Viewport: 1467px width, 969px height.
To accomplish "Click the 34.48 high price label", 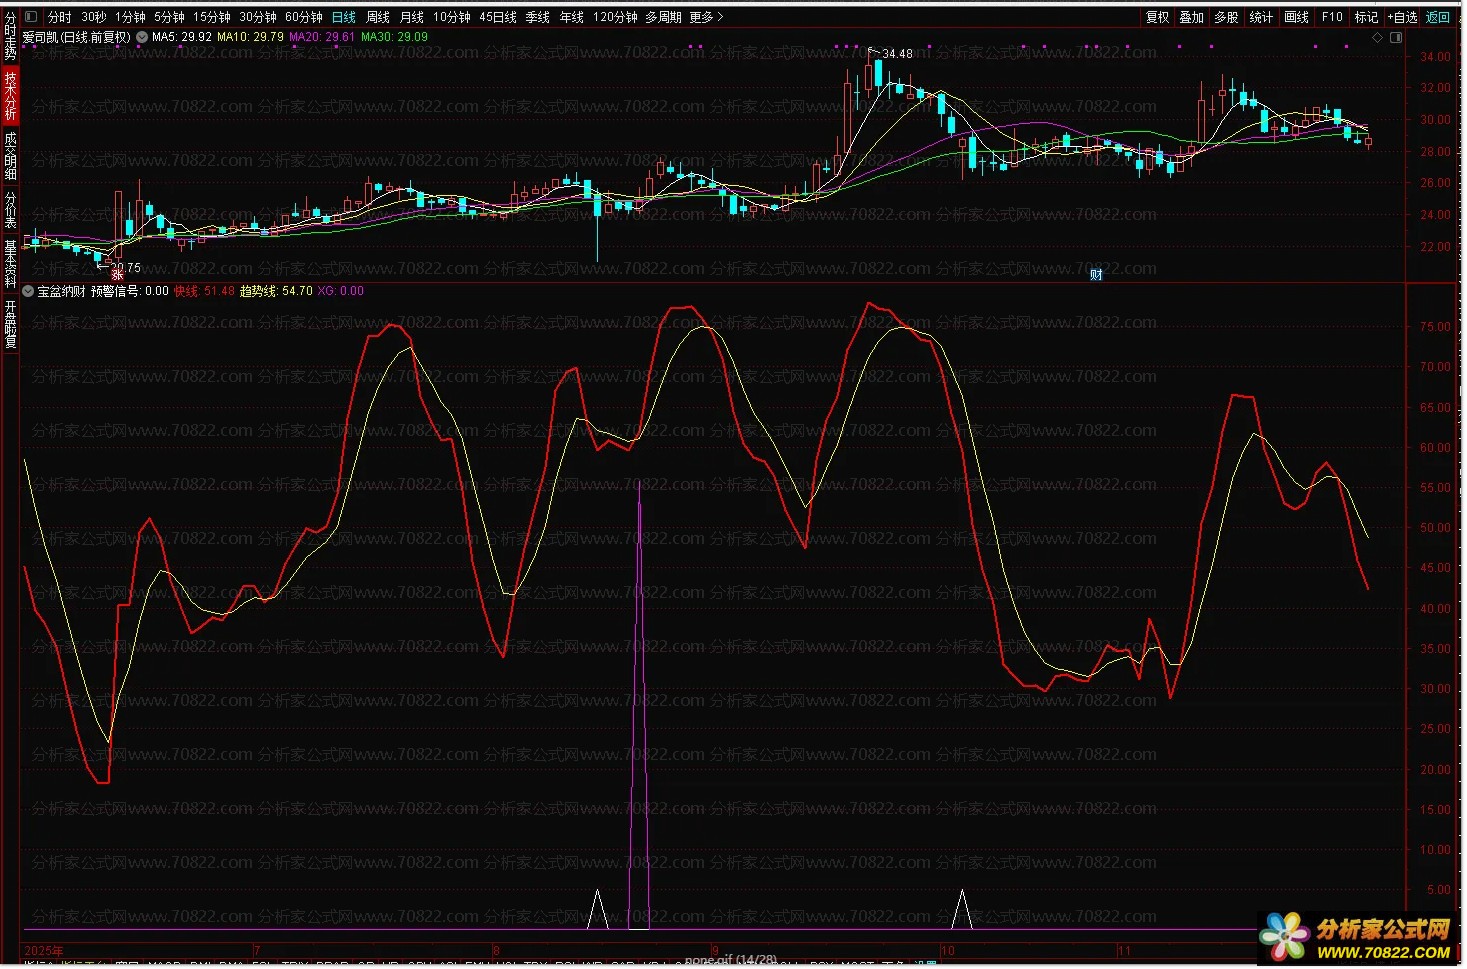I will [896, 54].
